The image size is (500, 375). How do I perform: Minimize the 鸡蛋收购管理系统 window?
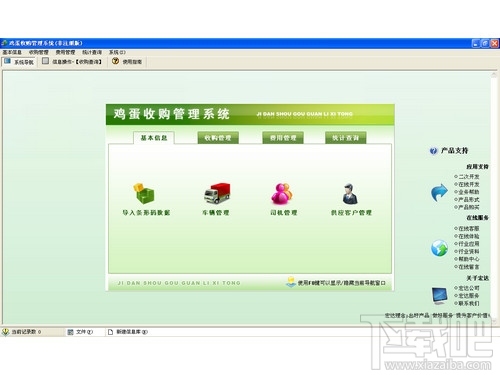pyautogui.click(x=476, y=43)
